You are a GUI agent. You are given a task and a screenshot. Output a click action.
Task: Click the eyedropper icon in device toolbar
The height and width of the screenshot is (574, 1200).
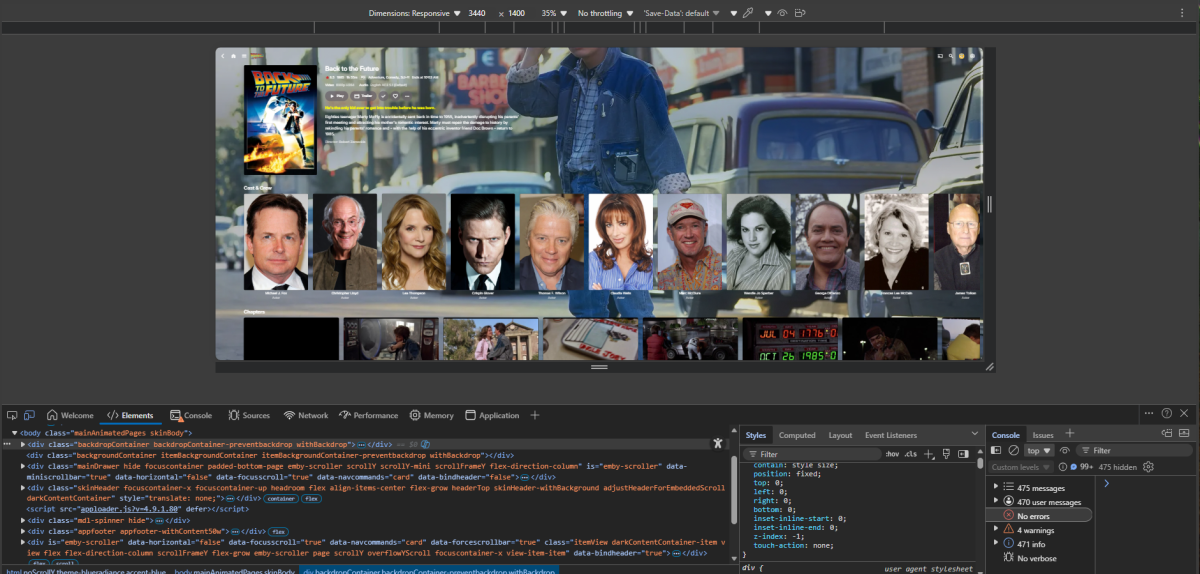tap(747, 14)
